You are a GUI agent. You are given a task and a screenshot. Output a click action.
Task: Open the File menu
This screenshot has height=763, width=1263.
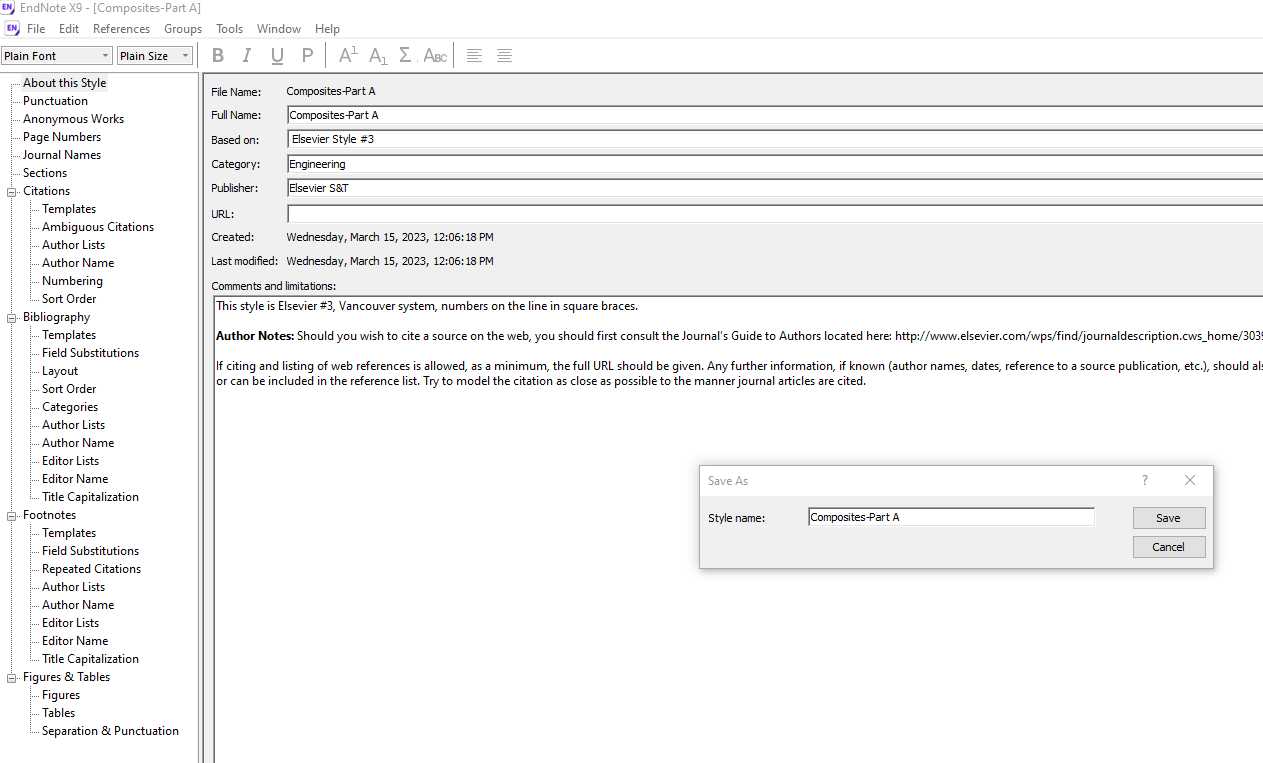coord(36,29)
